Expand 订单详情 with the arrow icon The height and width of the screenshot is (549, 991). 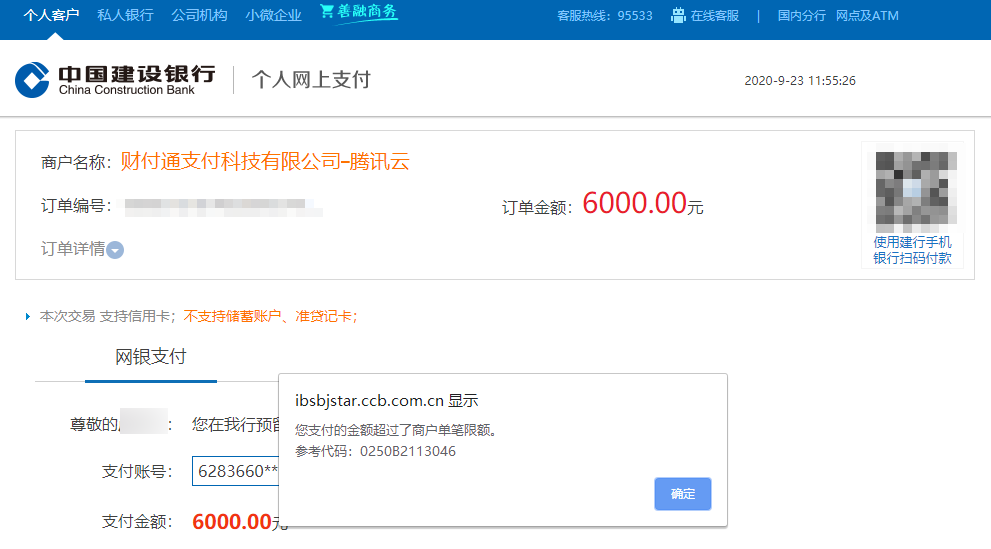[115, 250]
